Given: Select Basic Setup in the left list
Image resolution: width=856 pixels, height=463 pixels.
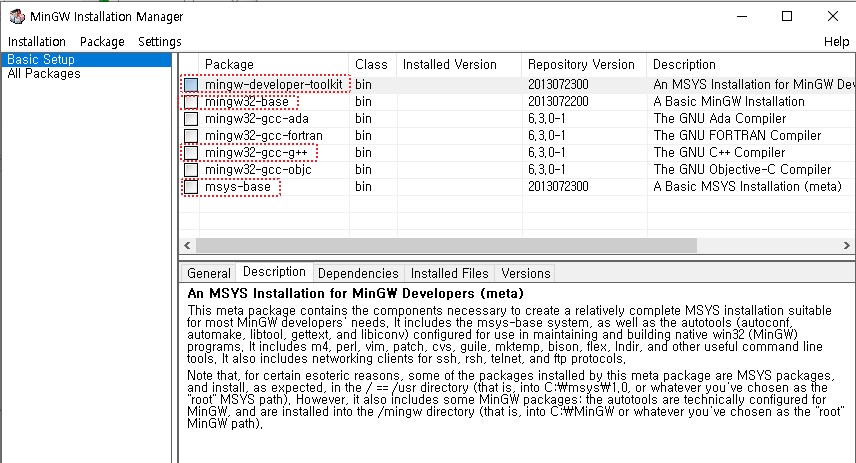Looking at the screenshot, I should pyautogui.click(x=86, y=60).
